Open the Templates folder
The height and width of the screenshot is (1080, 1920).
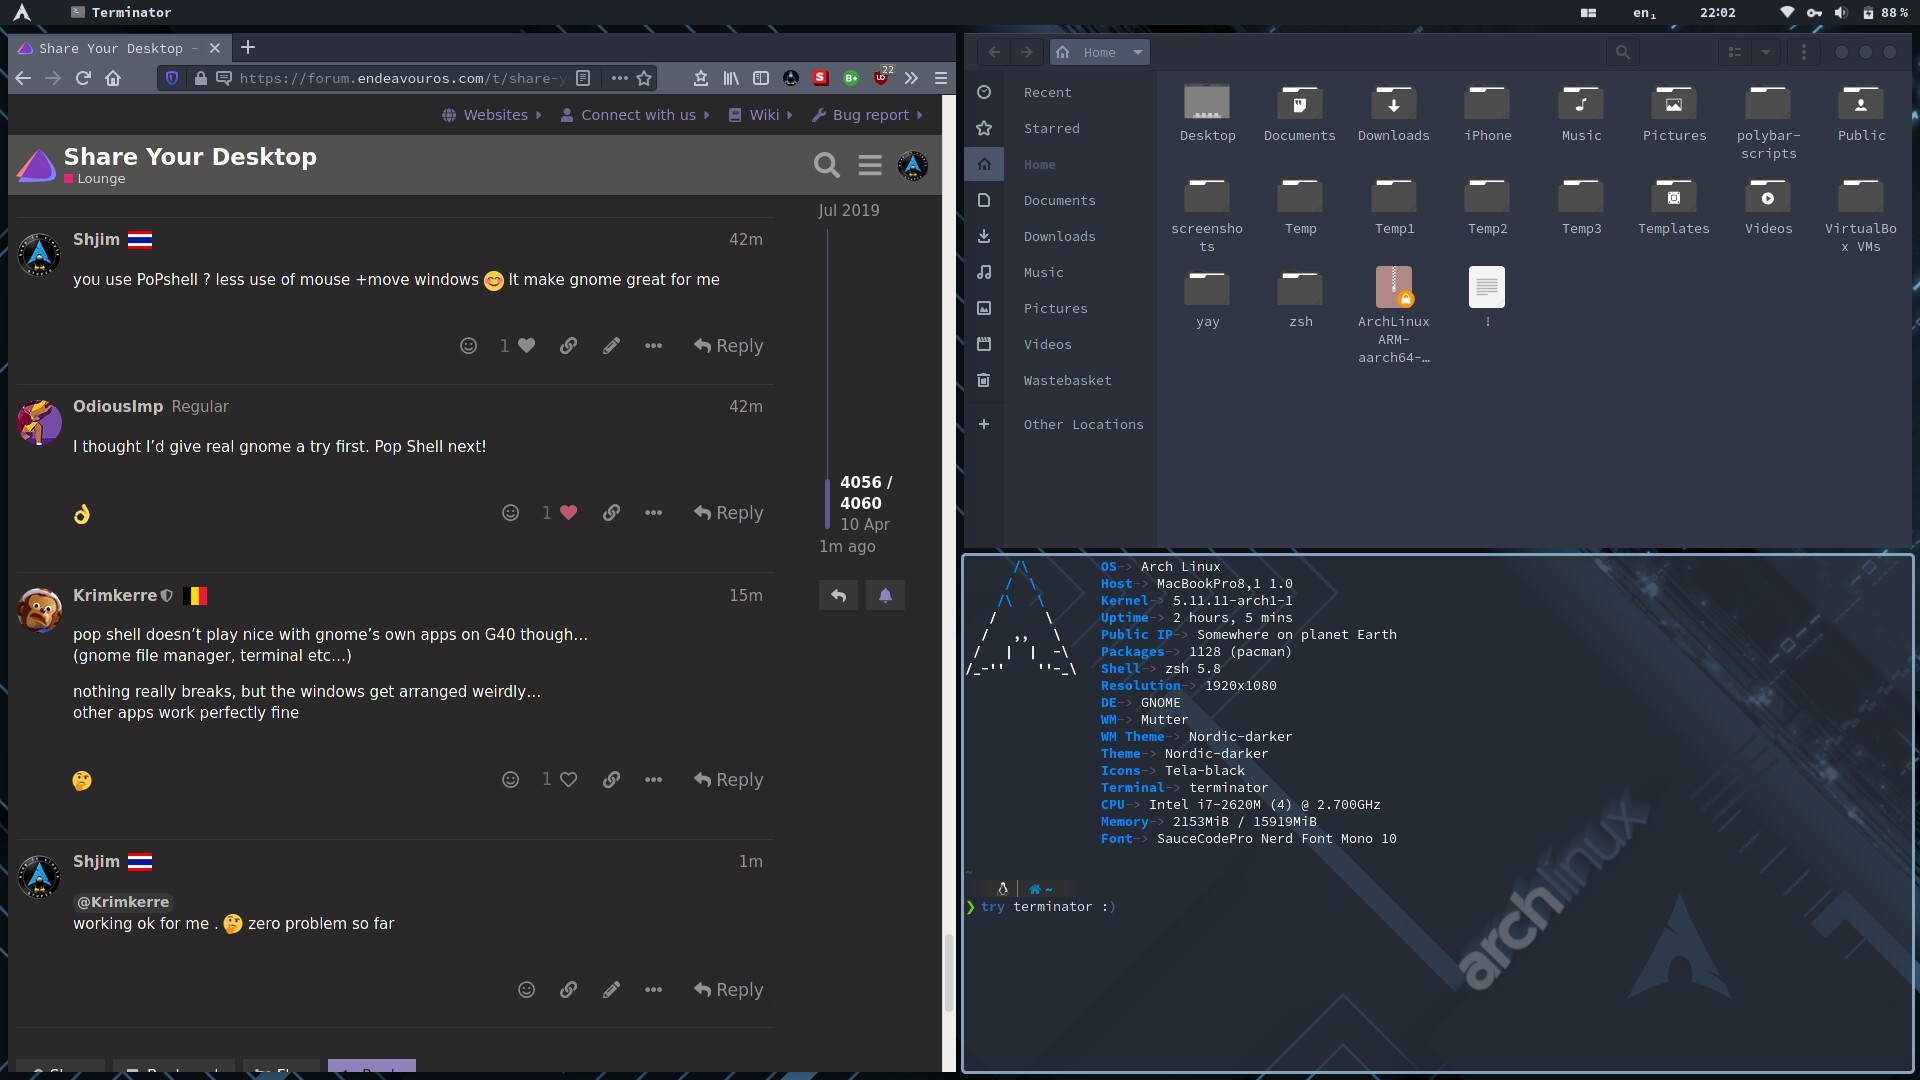coord(1674,207)
